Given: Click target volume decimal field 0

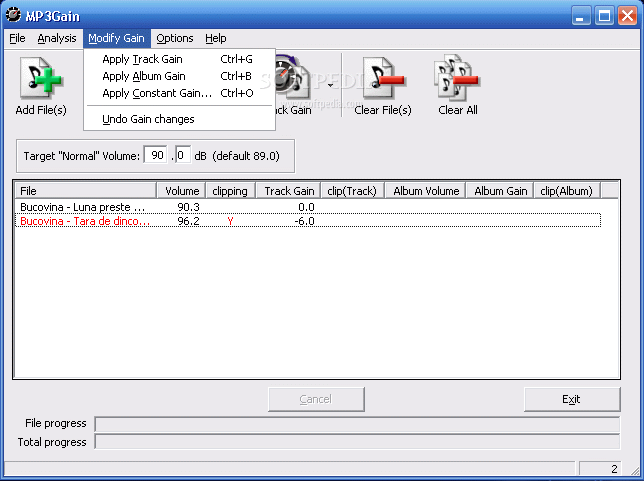Looking at the screenshot, I should 183,155.
